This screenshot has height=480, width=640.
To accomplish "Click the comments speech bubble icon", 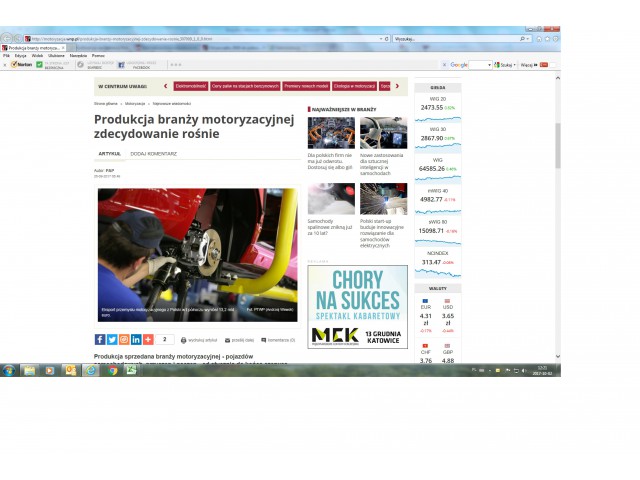I will tap(263, 340).
